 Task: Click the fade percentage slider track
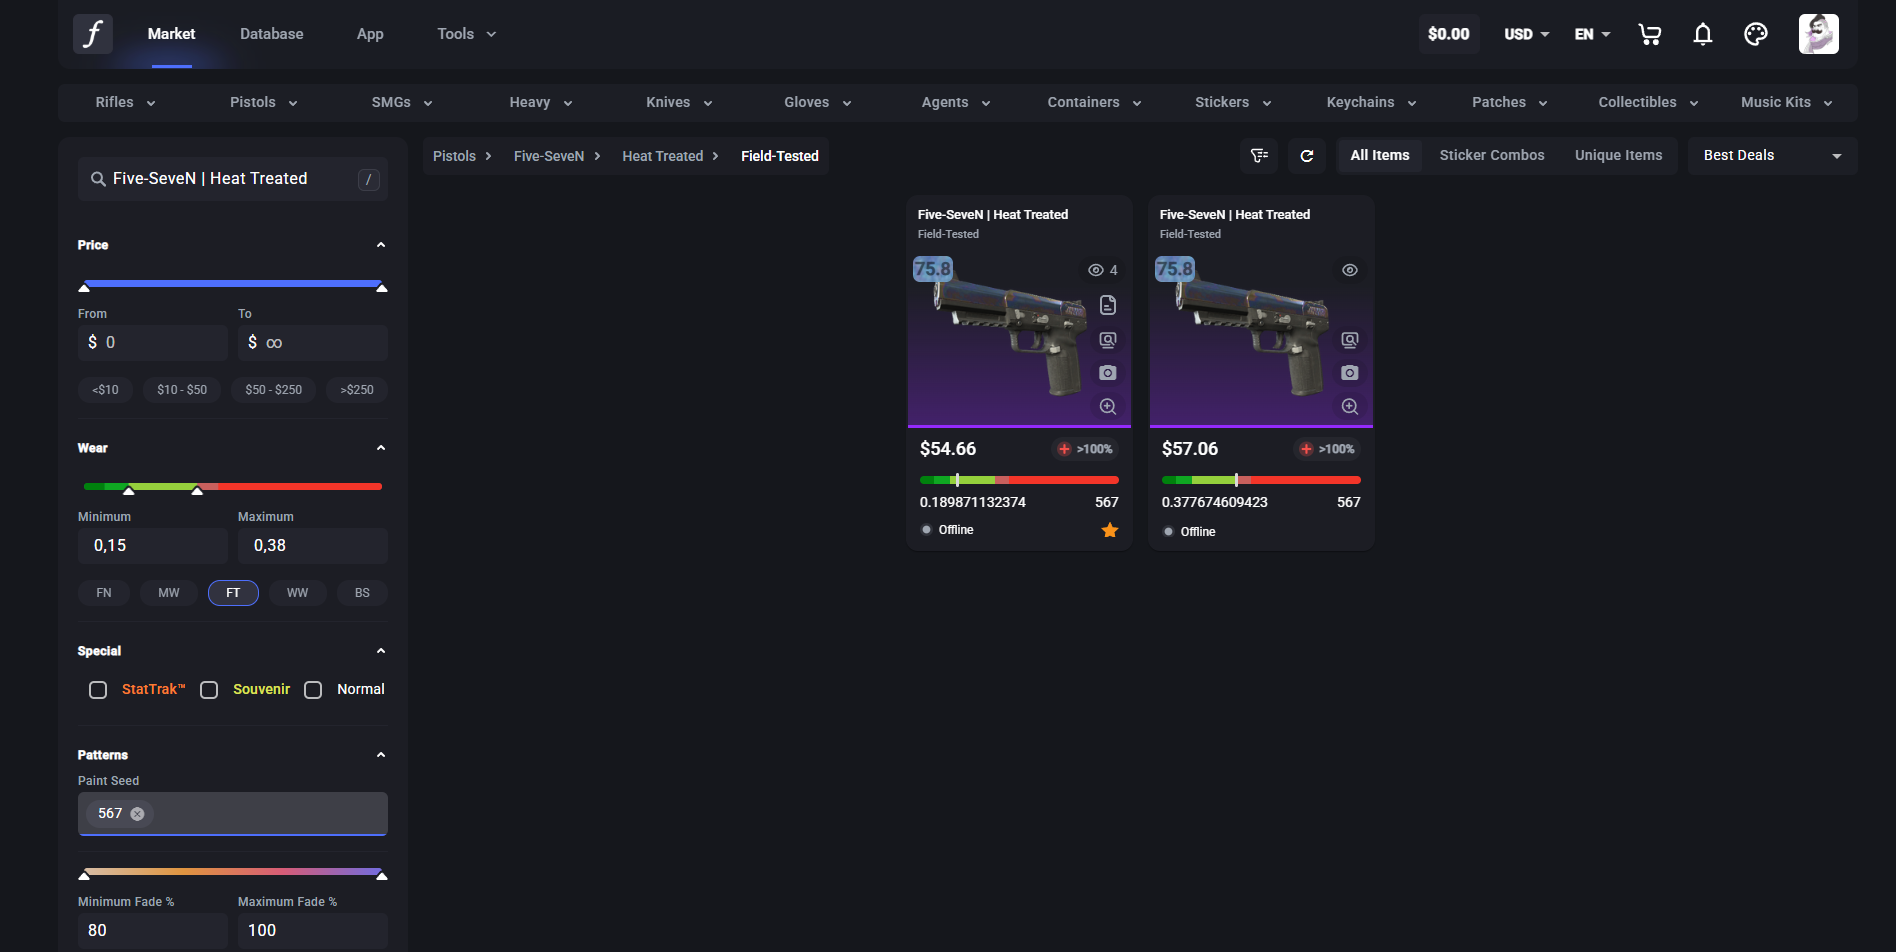[x=233, y=872]
